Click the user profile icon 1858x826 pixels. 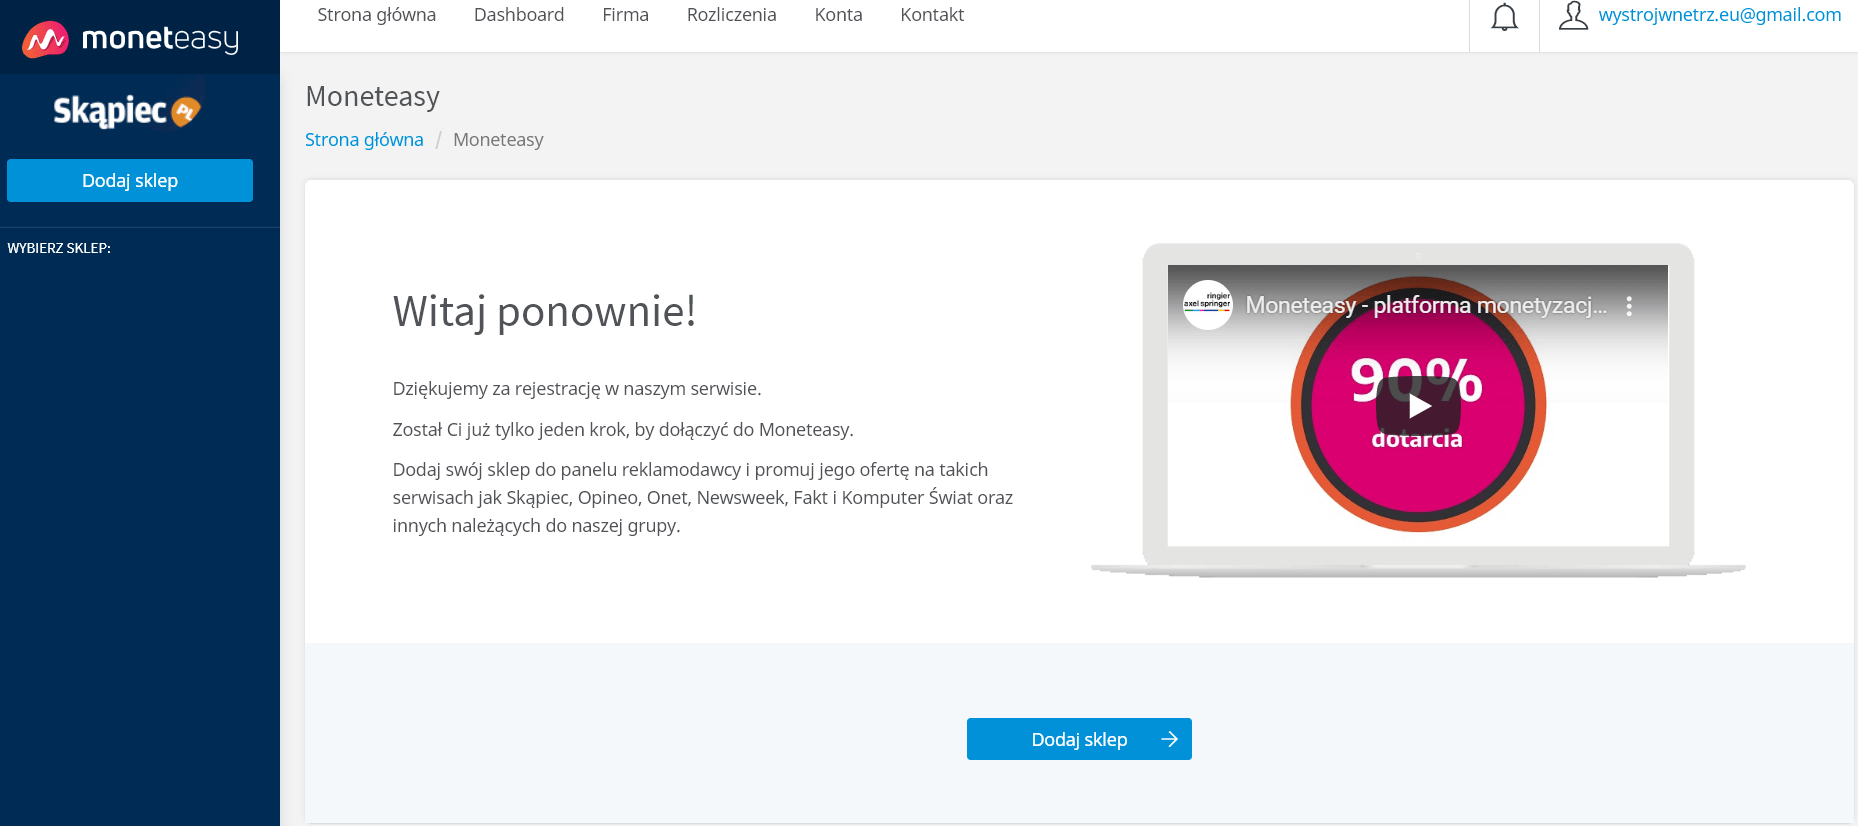[x=1573, y=15]
